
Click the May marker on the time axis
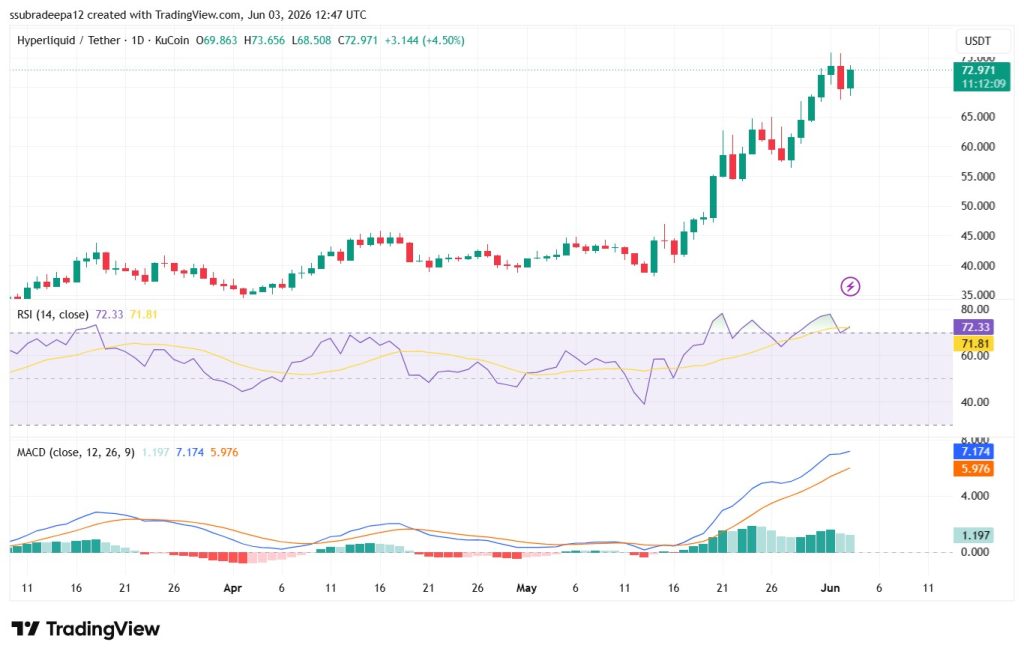point(526,588)
